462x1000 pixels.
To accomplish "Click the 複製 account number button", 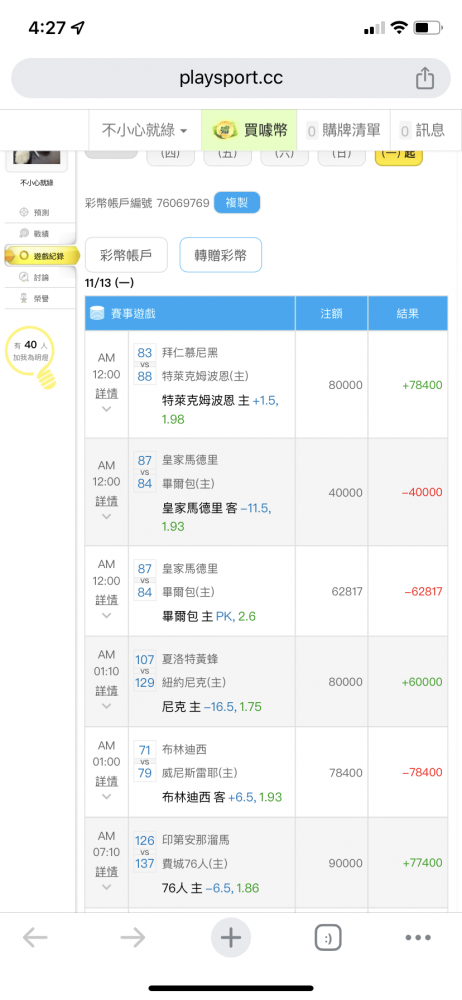I will pyautogui.click(x=237, y=203).
